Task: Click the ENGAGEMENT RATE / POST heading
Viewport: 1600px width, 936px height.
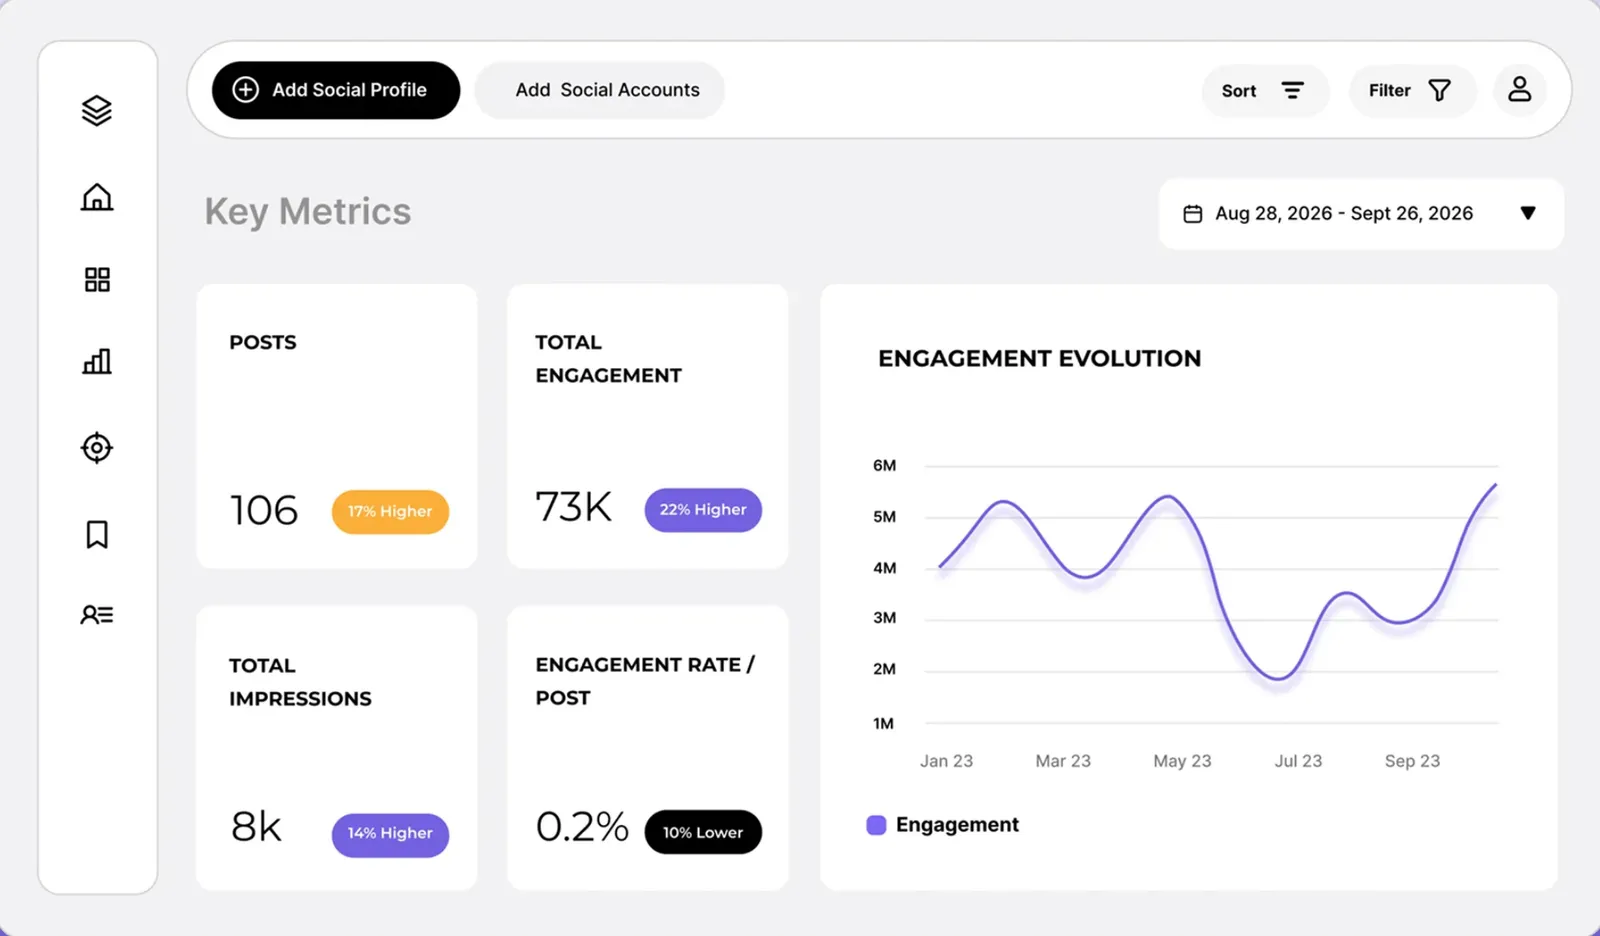Action: point(645,681)
